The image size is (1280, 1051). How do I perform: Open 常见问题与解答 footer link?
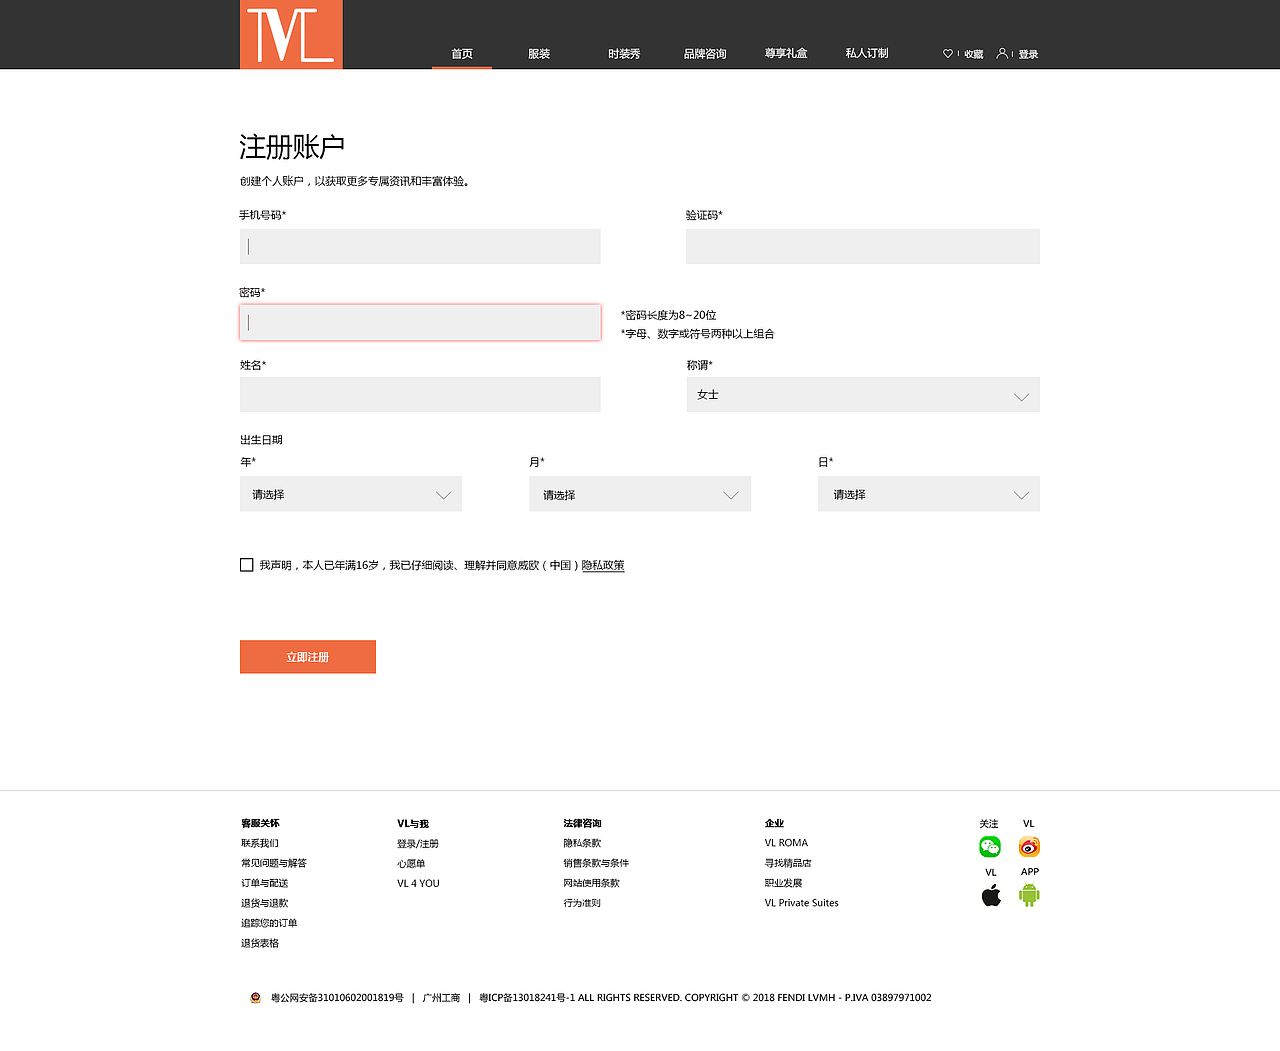pos(274,863)
